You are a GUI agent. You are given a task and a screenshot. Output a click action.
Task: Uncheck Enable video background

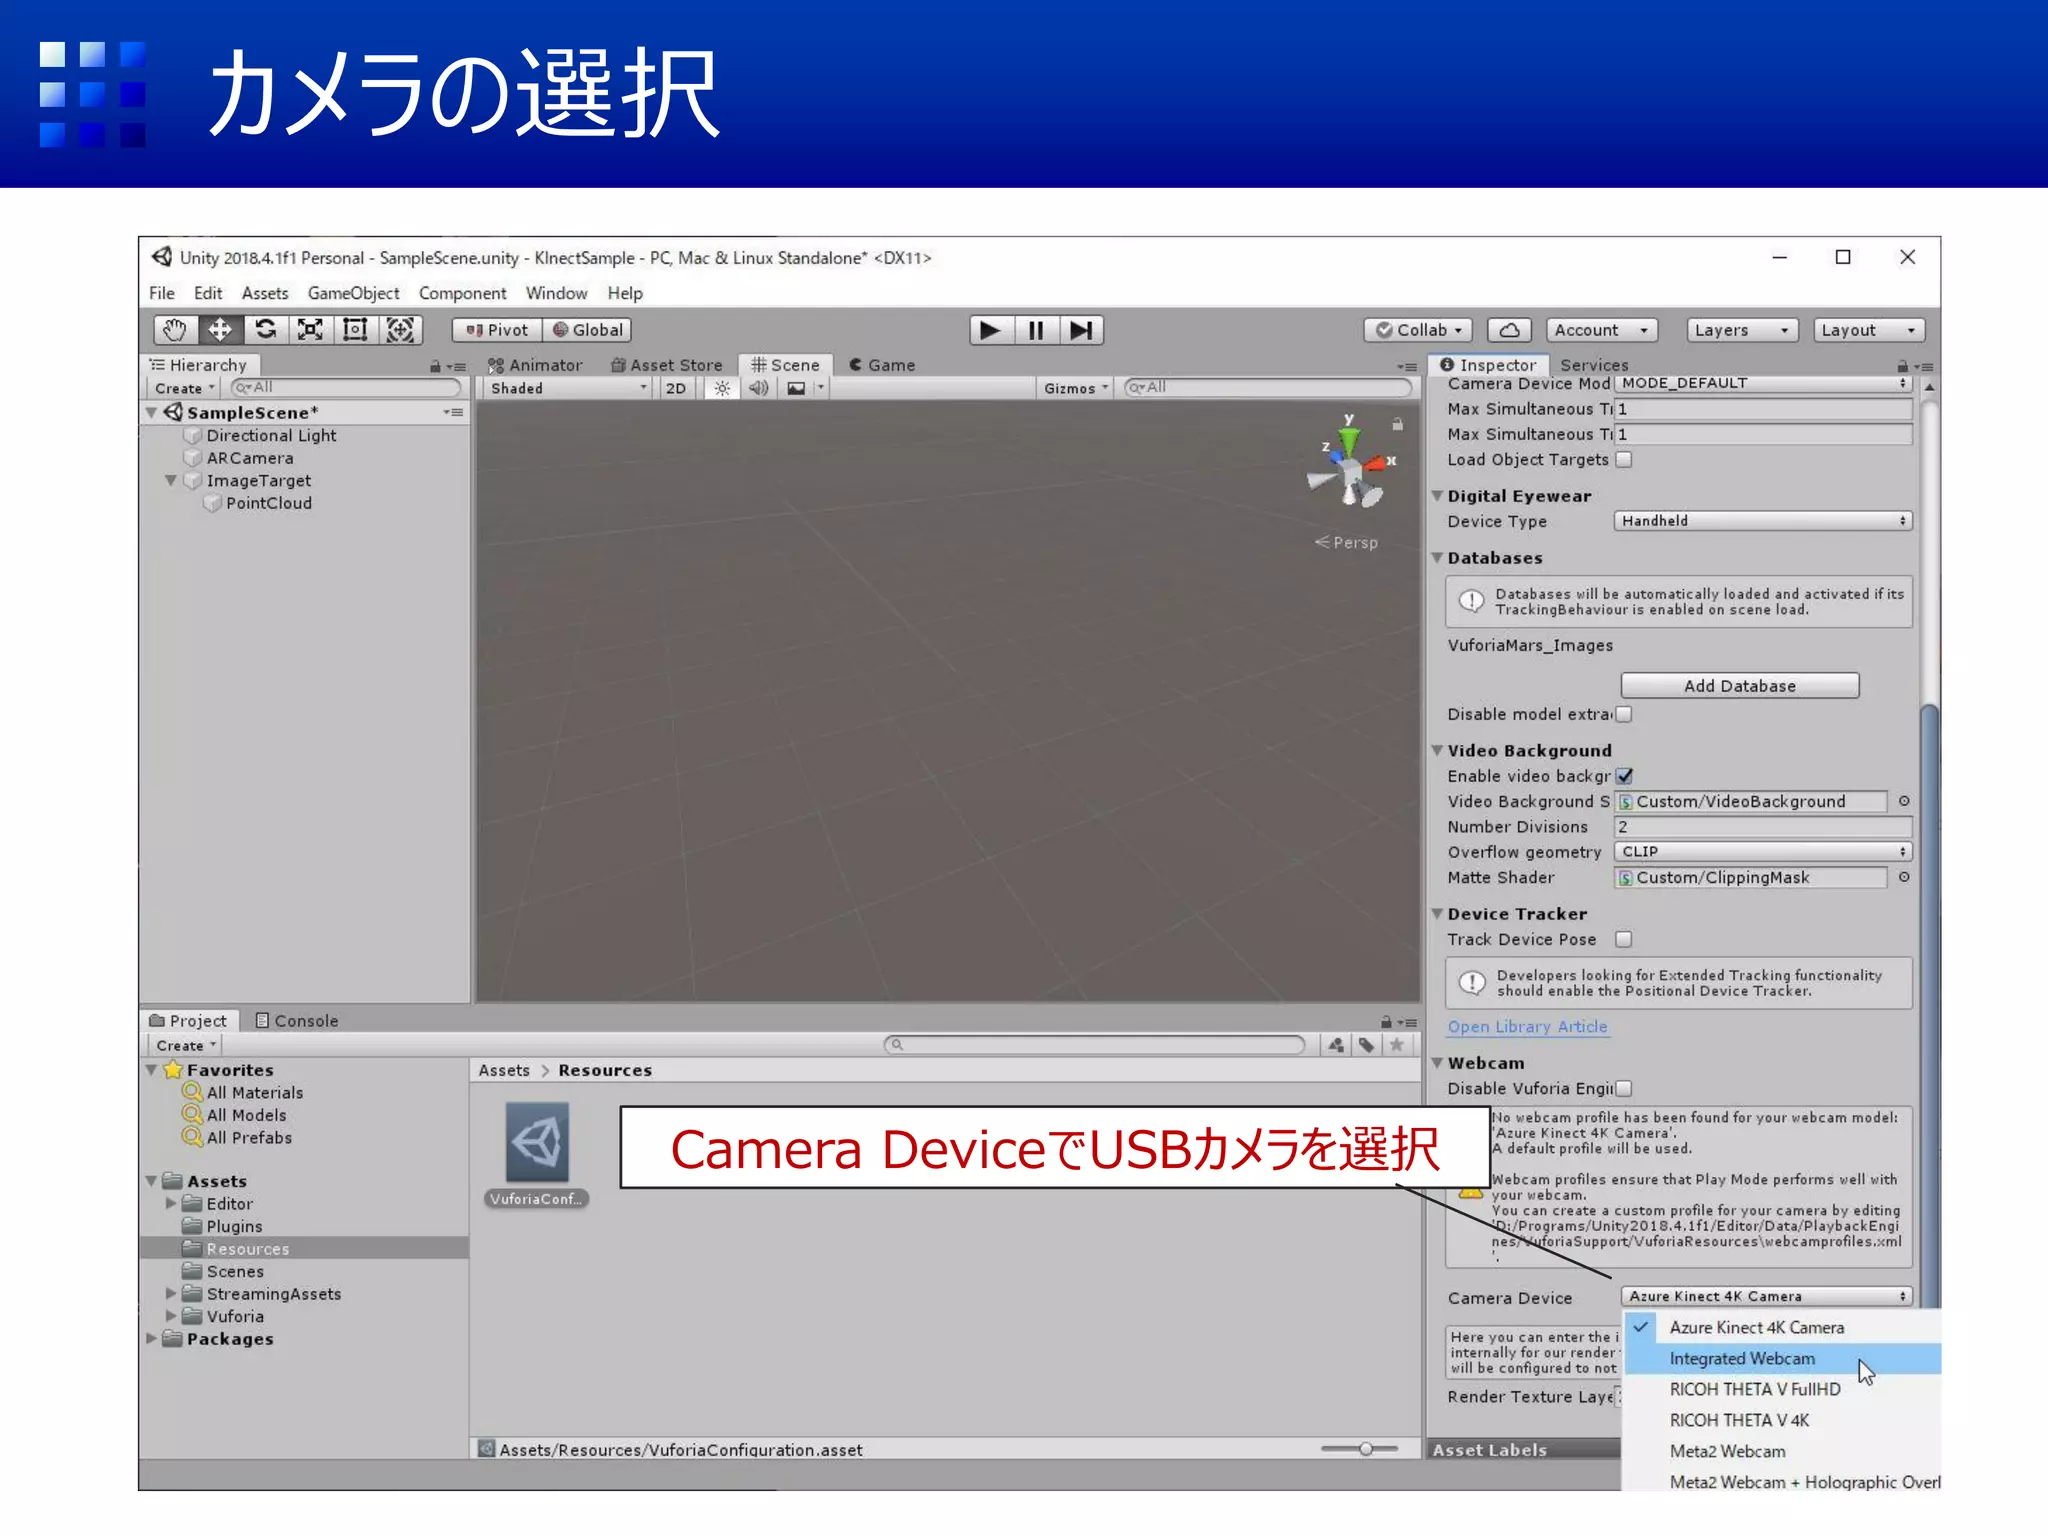coord(1624,776)
